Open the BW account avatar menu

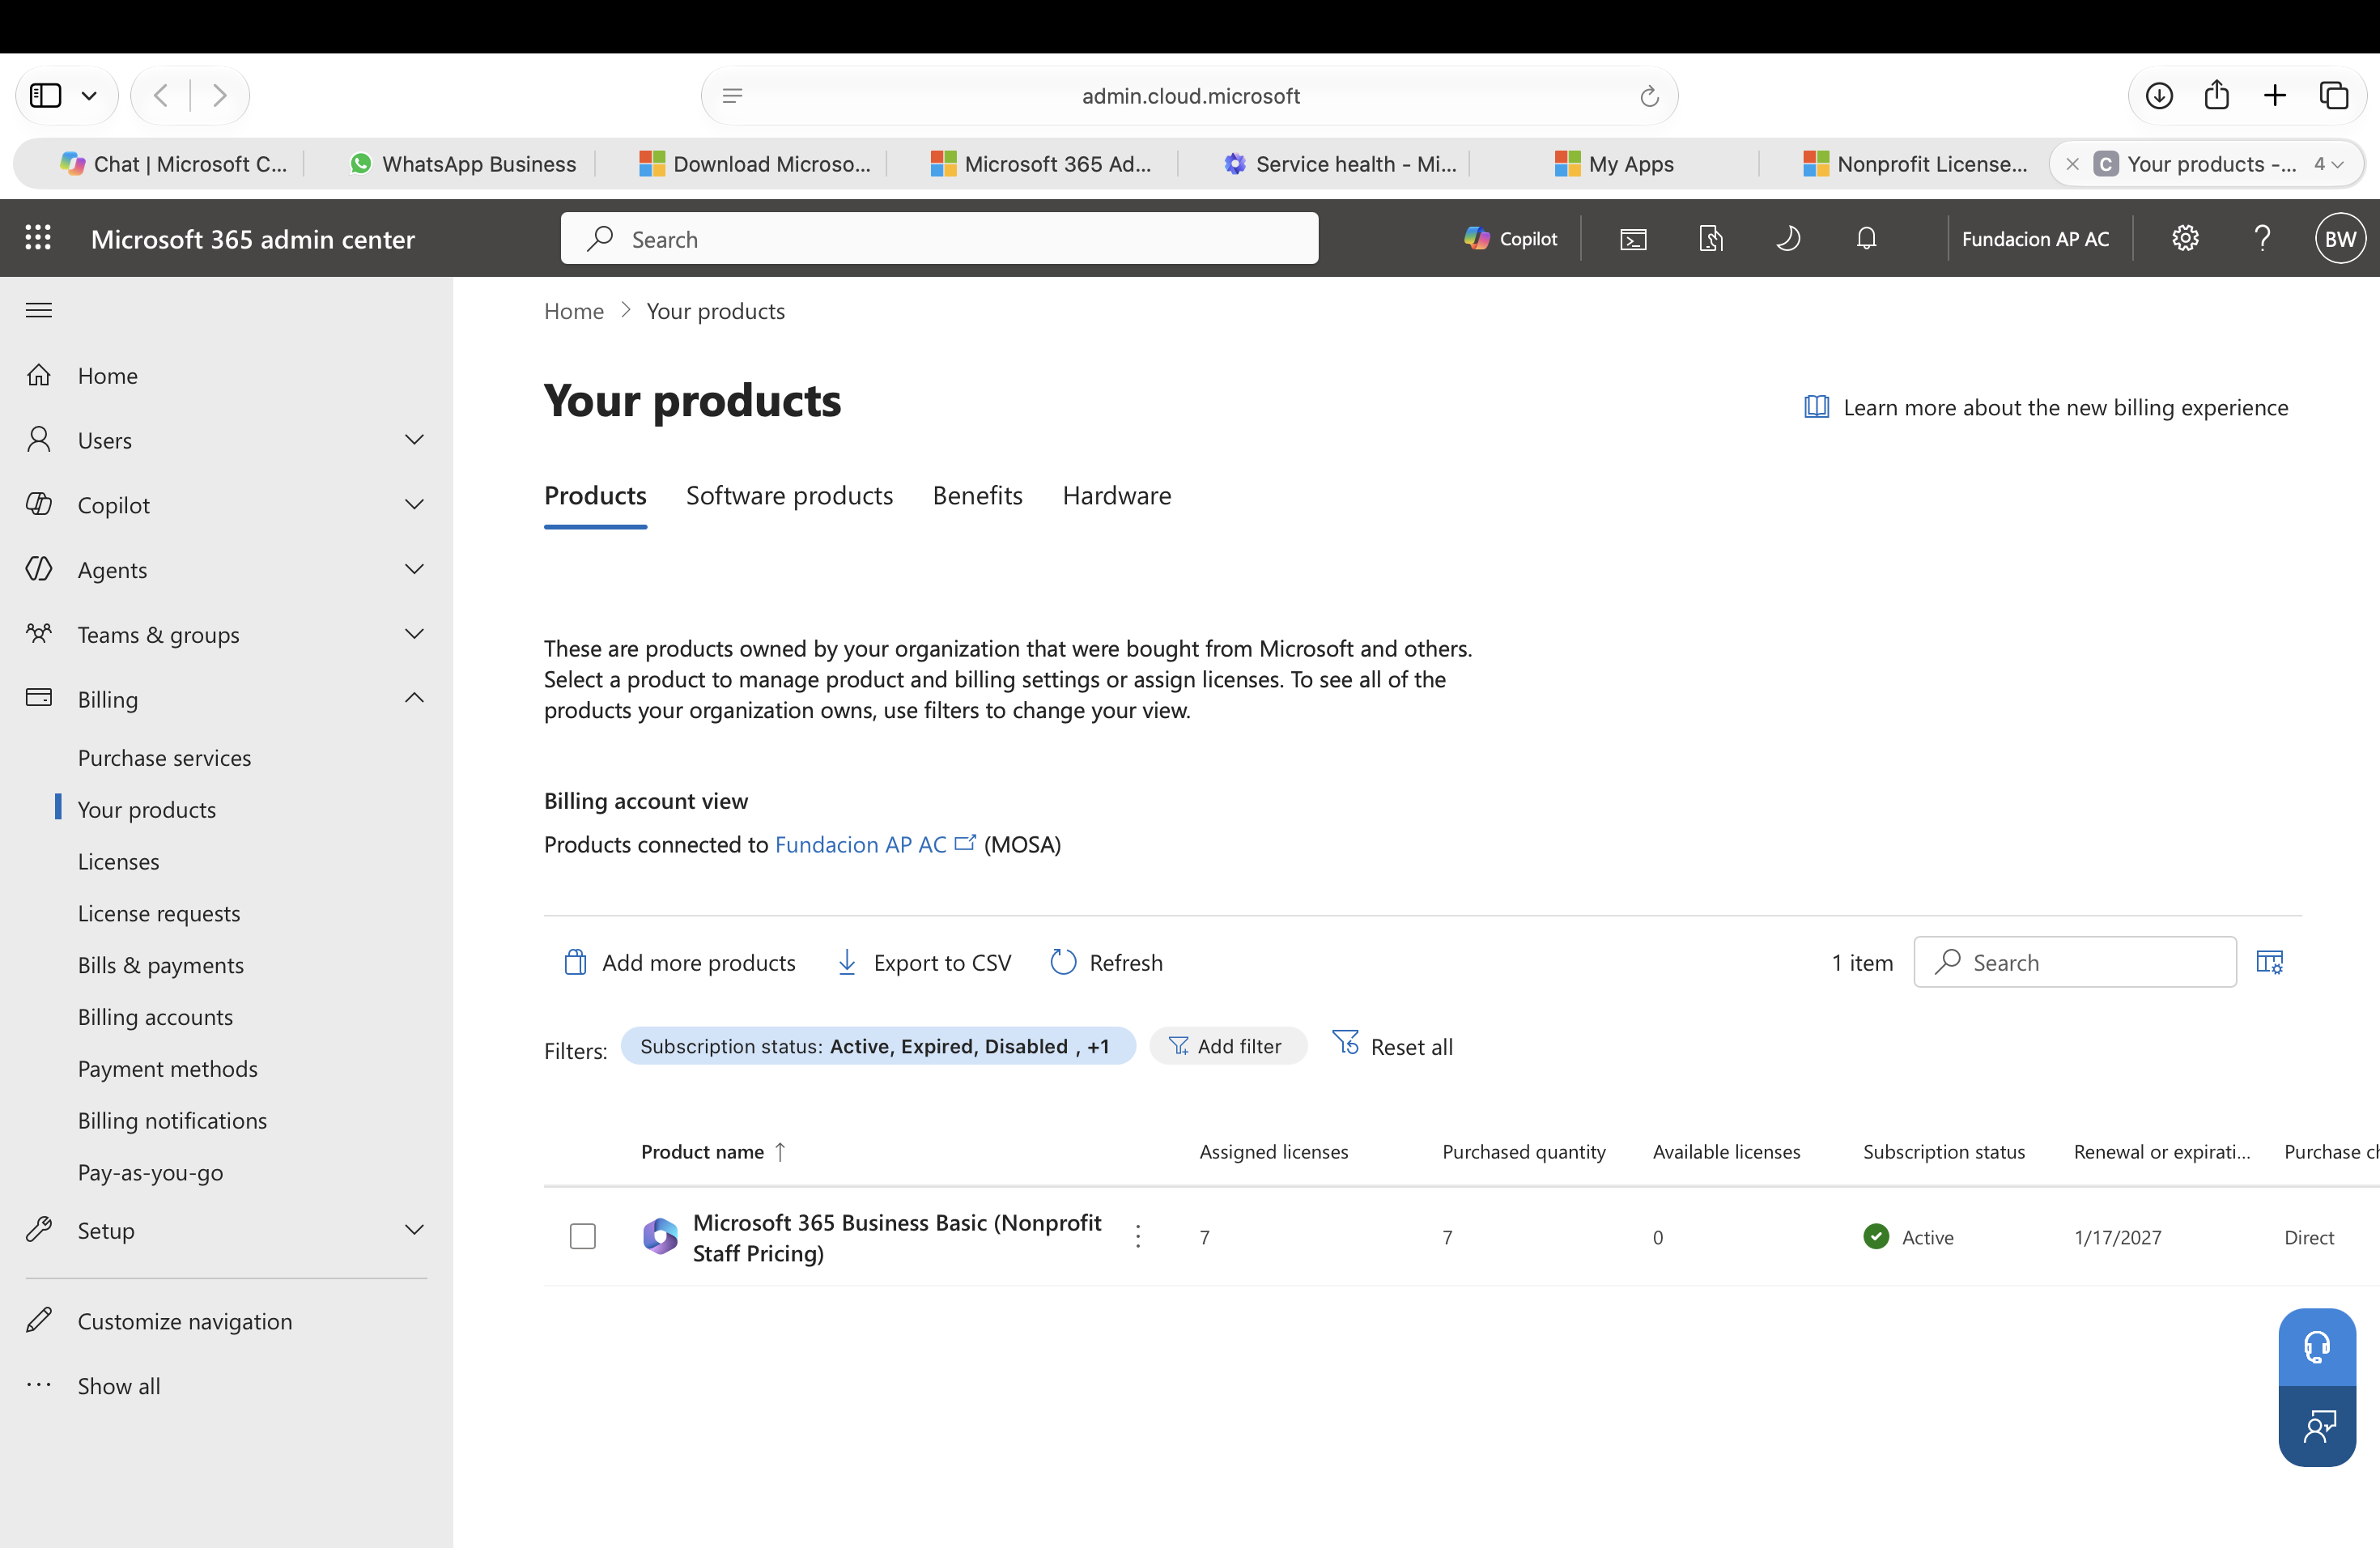click(2340, 238)
